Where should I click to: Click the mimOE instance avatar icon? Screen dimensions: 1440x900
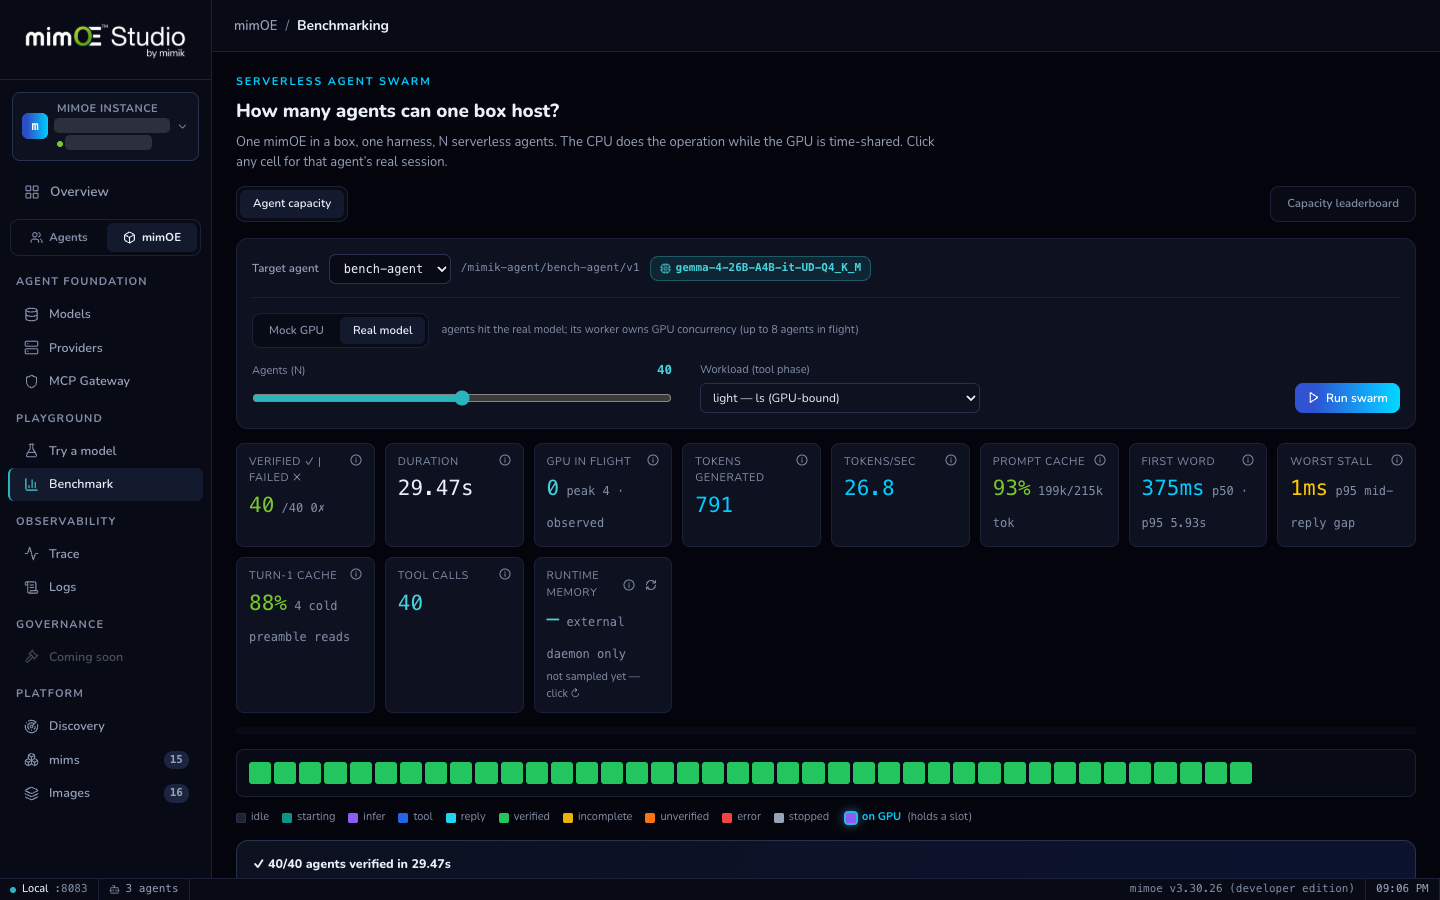coord(35,126)
